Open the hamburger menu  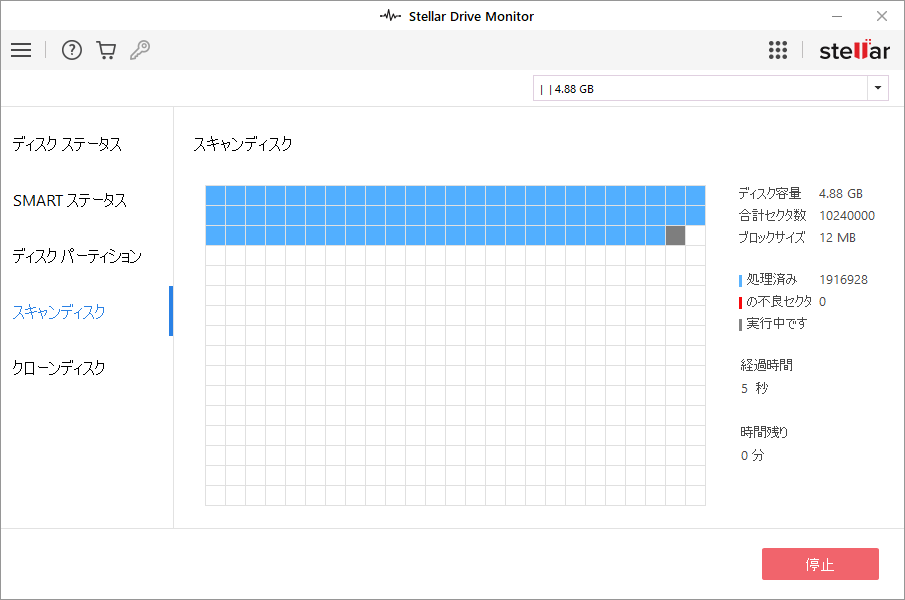click(x=21, y=50)
